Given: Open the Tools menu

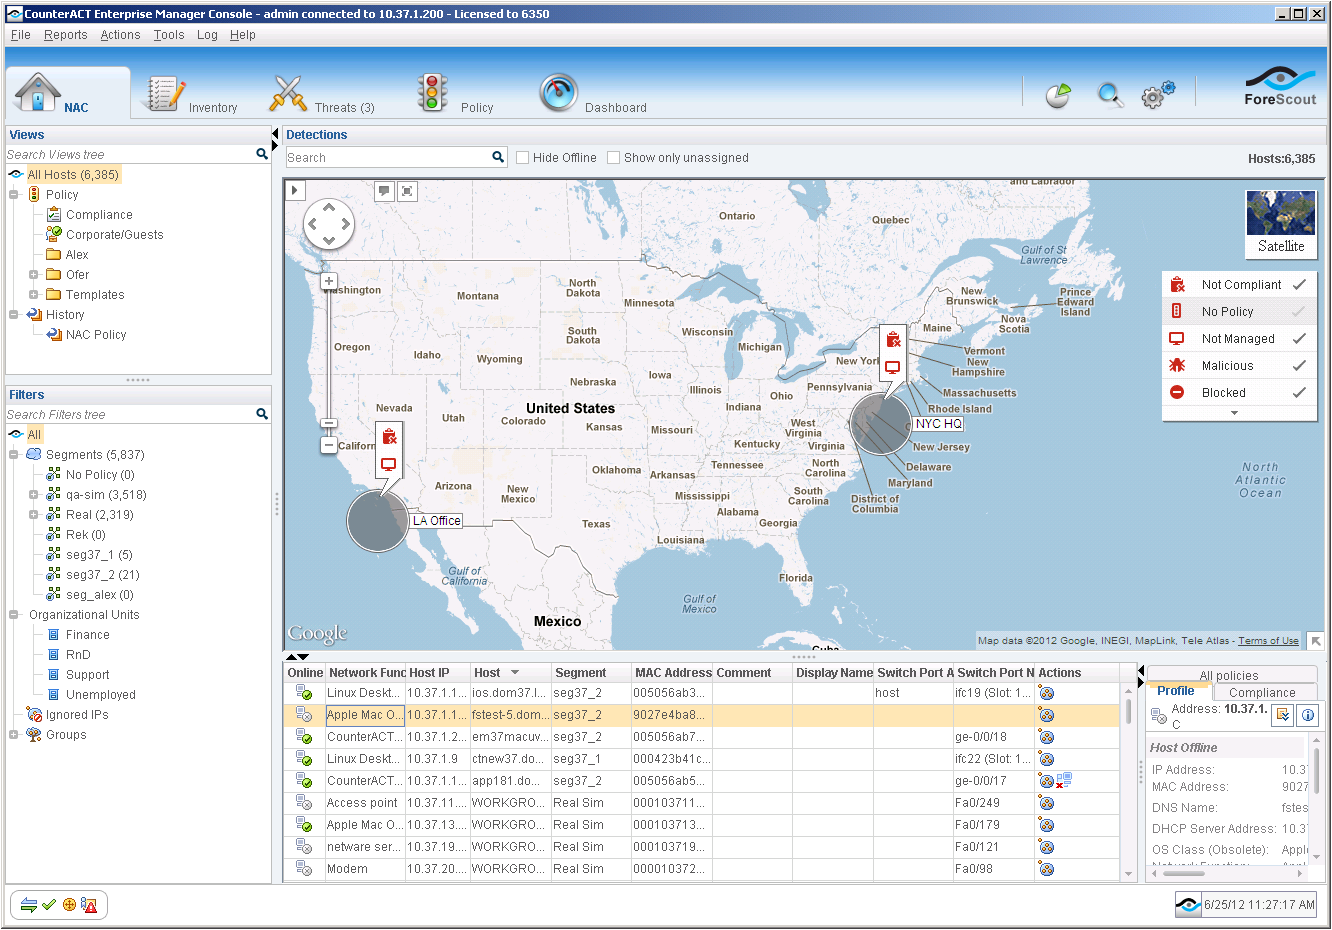Looking at the screenshot, I should pyautogui.click(x=169, y=34).
